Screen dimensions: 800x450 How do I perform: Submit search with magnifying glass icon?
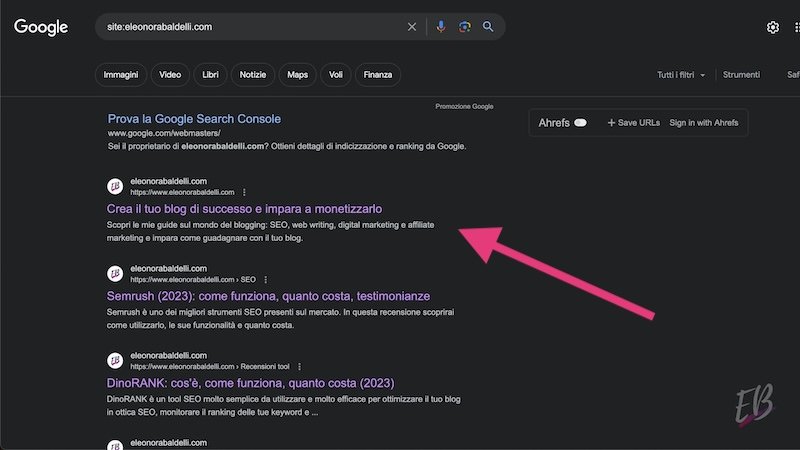coord(488,27)
